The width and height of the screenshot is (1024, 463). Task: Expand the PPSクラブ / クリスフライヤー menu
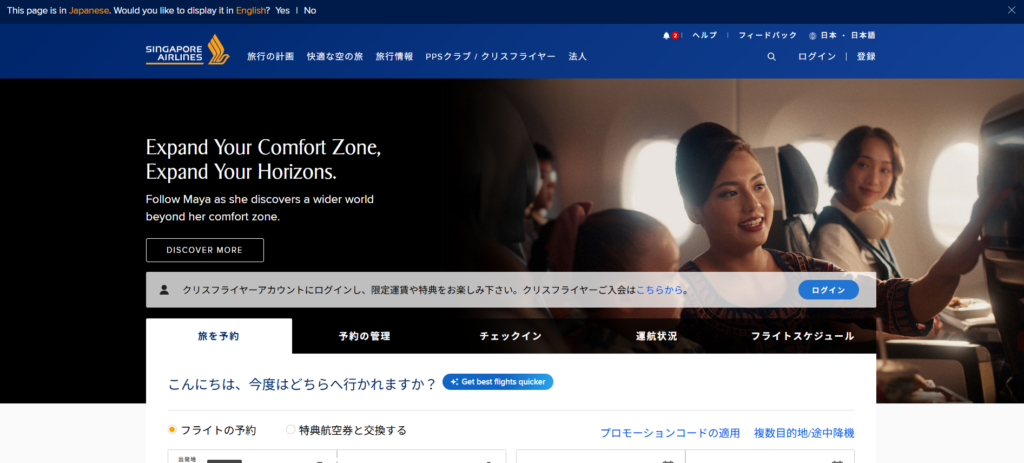[x=490, y=57]
